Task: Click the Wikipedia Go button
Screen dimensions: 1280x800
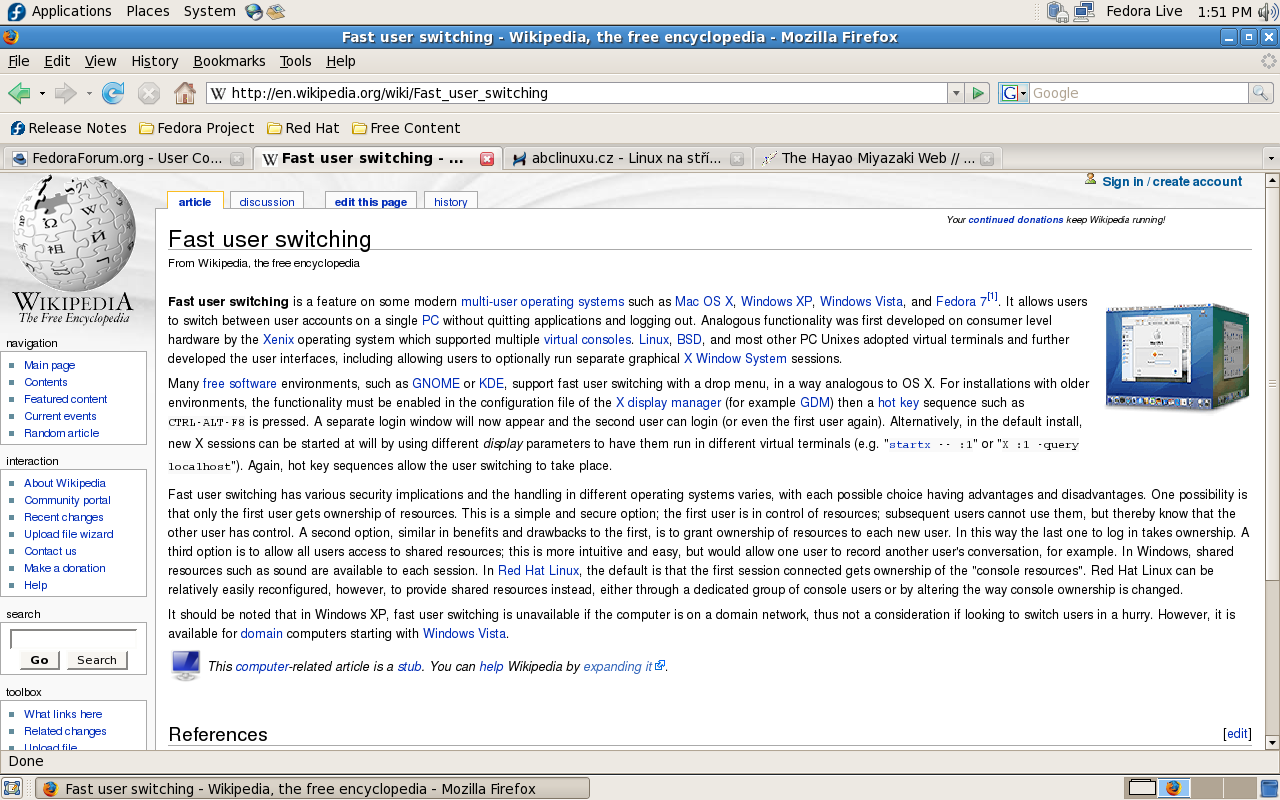Action: click(40, 660)
